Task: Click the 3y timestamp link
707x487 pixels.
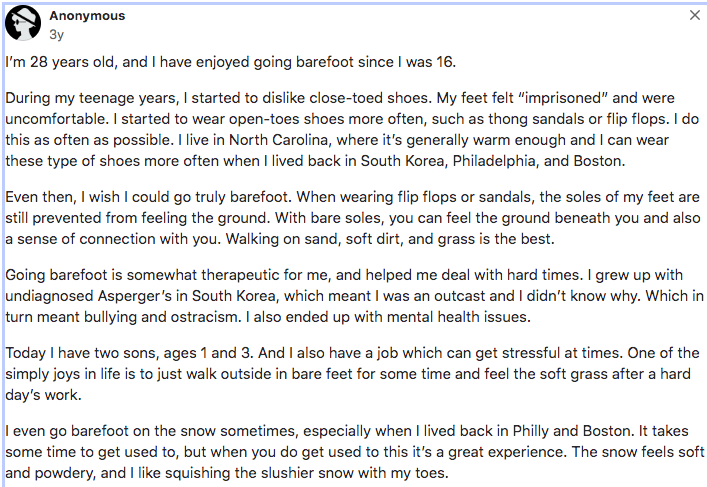Action: pos(56,35)
